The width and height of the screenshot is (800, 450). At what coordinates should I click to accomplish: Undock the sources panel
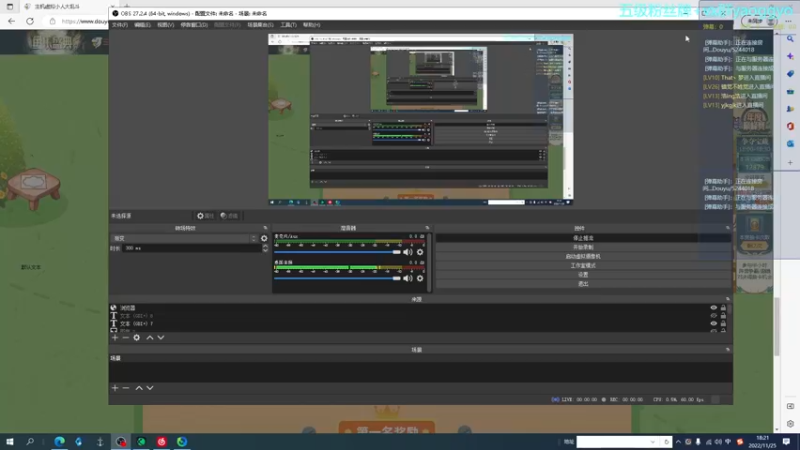(728, 299)
